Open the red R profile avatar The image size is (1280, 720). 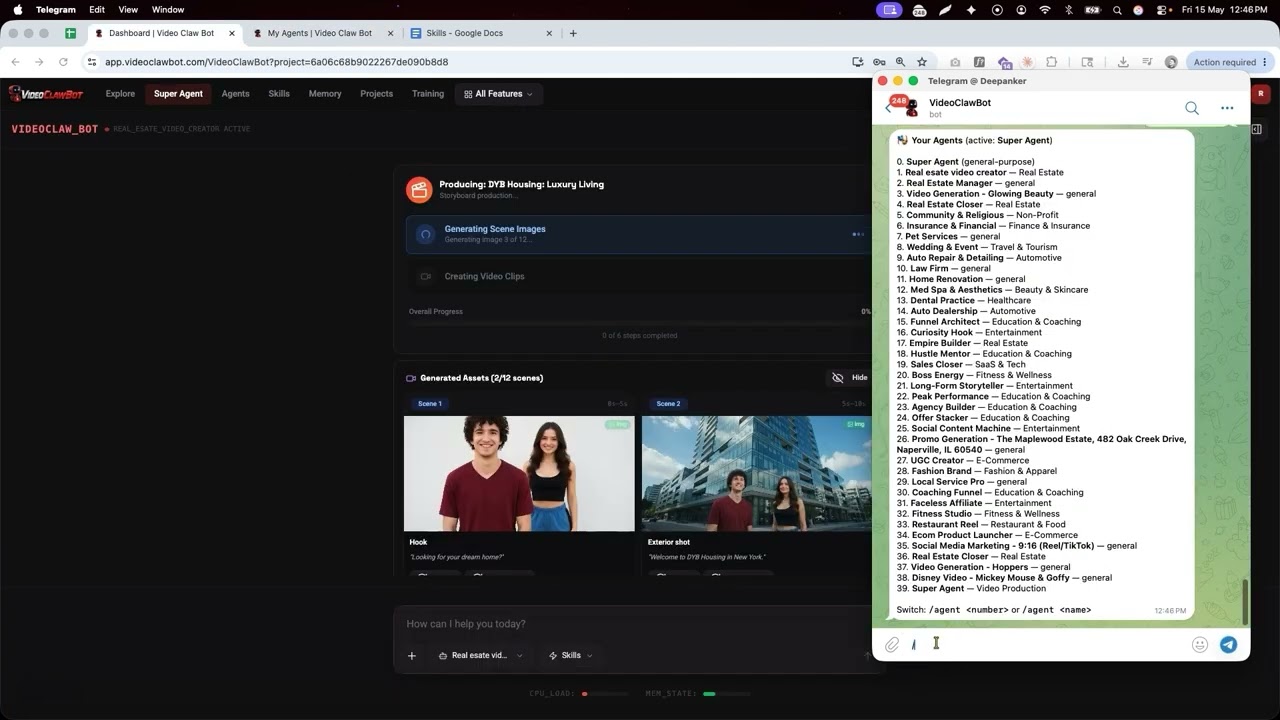tap(1260, 93)
